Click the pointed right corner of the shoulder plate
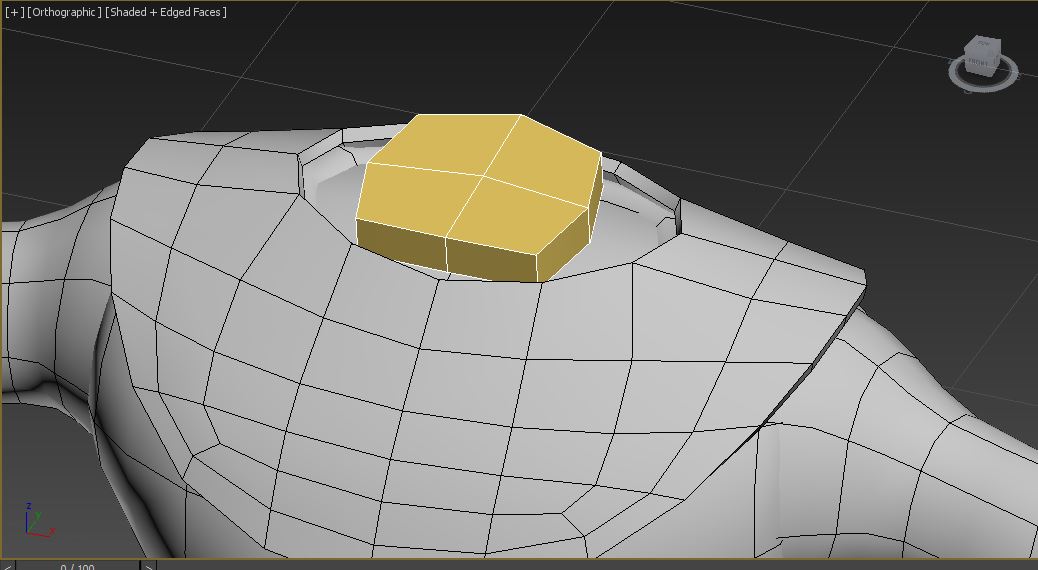1038x570 pixels. [864, 271]
